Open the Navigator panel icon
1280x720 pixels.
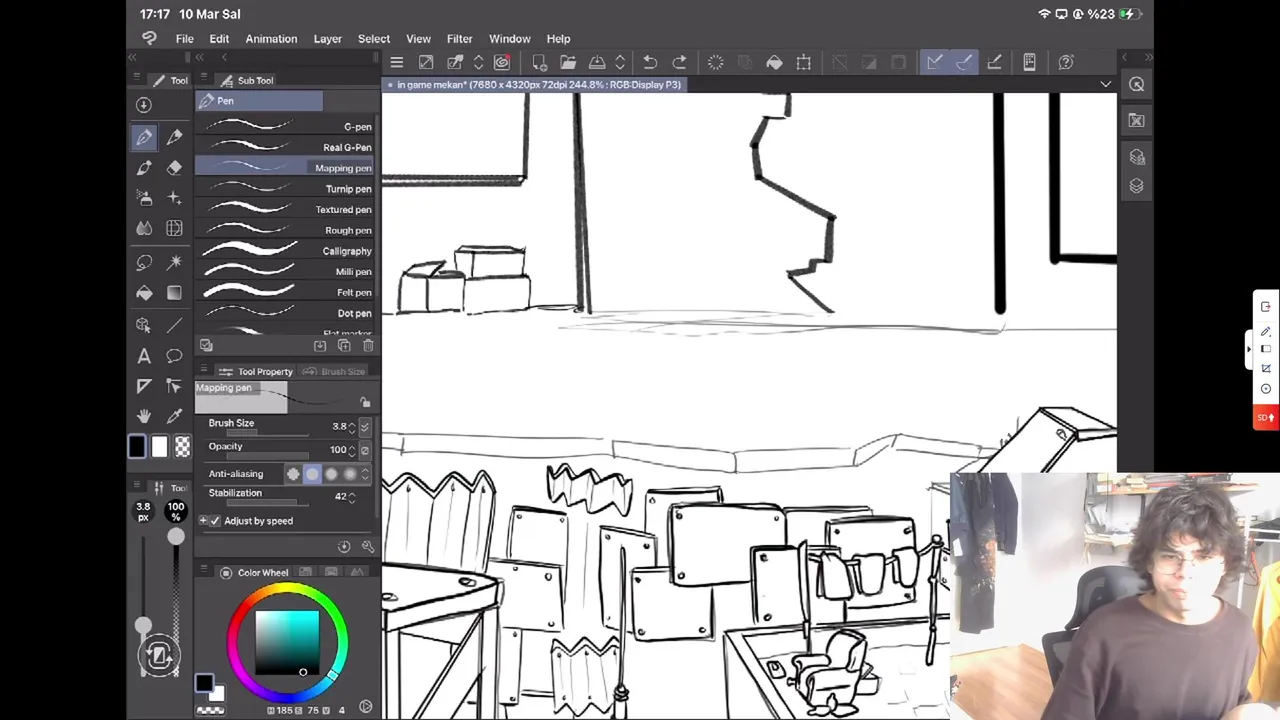pyautogui.click(x=1137, y=85)
